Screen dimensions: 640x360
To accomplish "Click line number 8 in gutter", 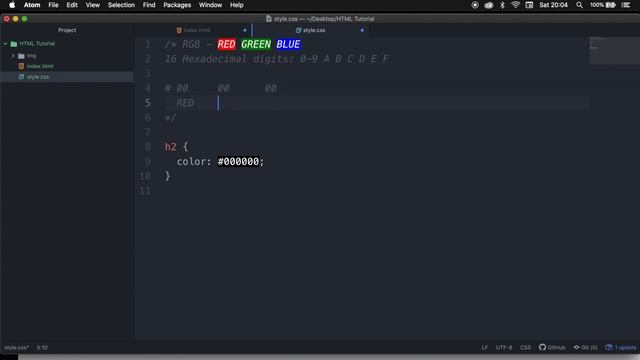I will (148, 147).
